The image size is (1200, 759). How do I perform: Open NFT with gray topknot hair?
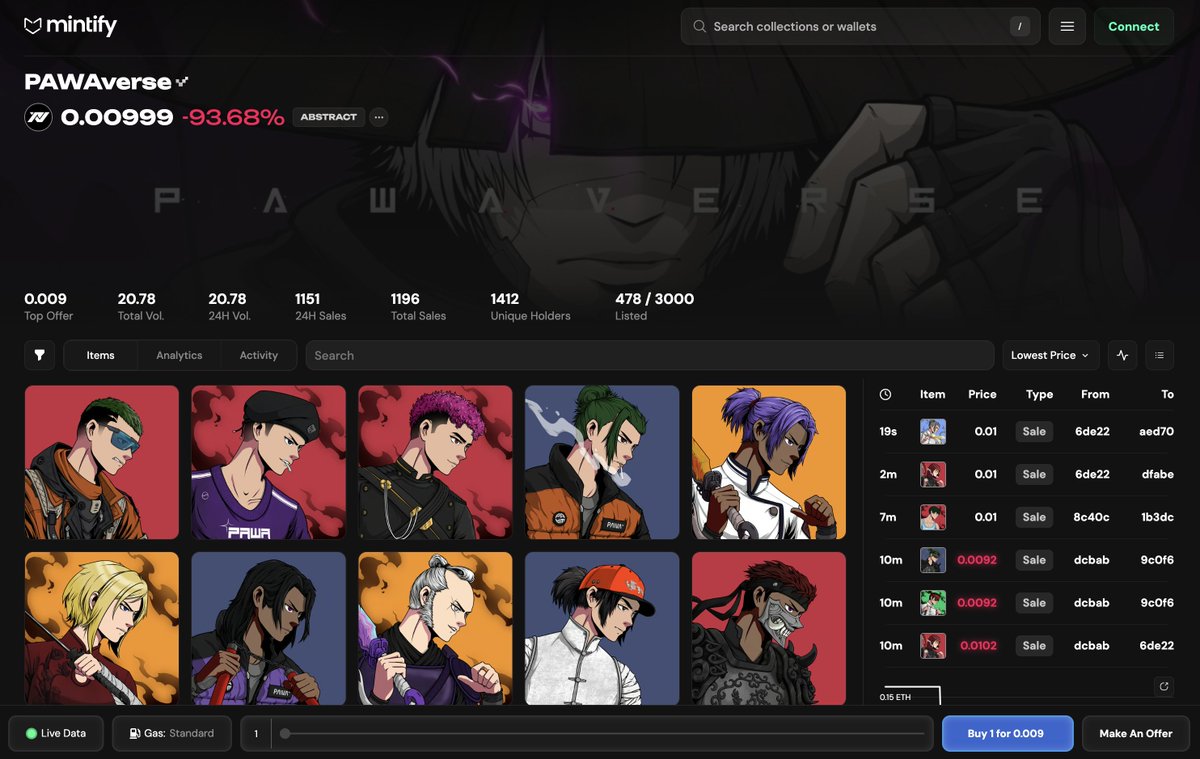click(435, 628)
